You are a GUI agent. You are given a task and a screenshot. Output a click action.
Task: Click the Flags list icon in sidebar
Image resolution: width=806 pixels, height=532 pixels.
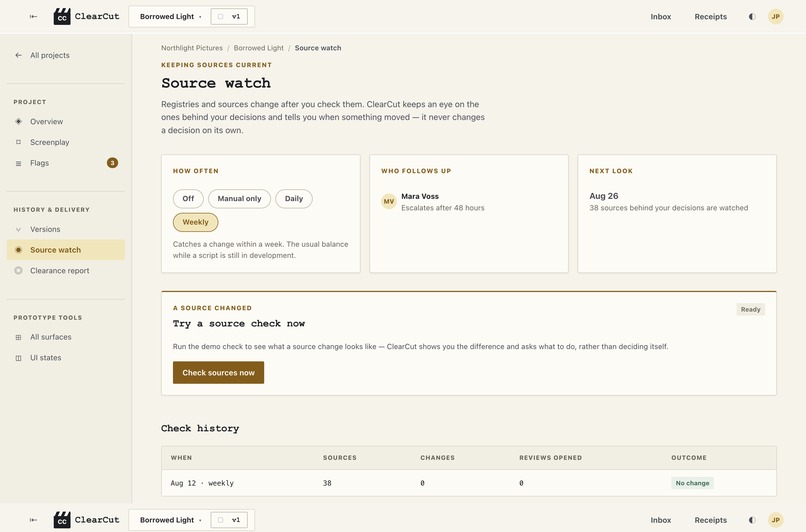[x=19, y=163]
